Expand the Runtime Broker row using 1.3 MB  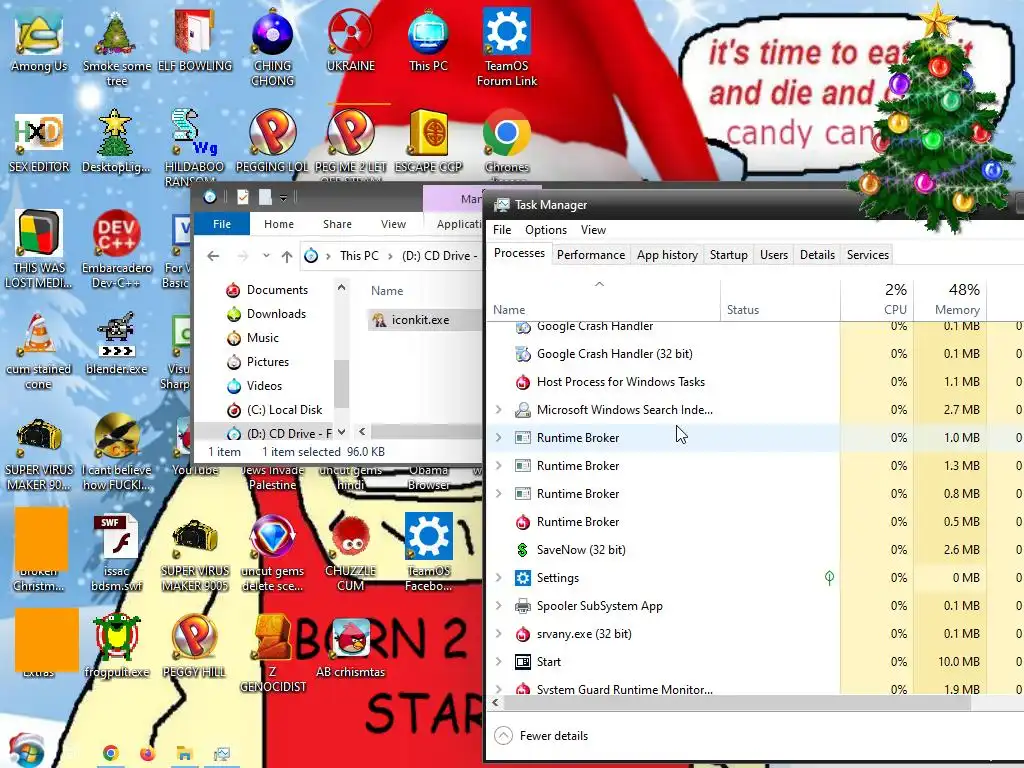pyautogui.click(x=499, y=466)
